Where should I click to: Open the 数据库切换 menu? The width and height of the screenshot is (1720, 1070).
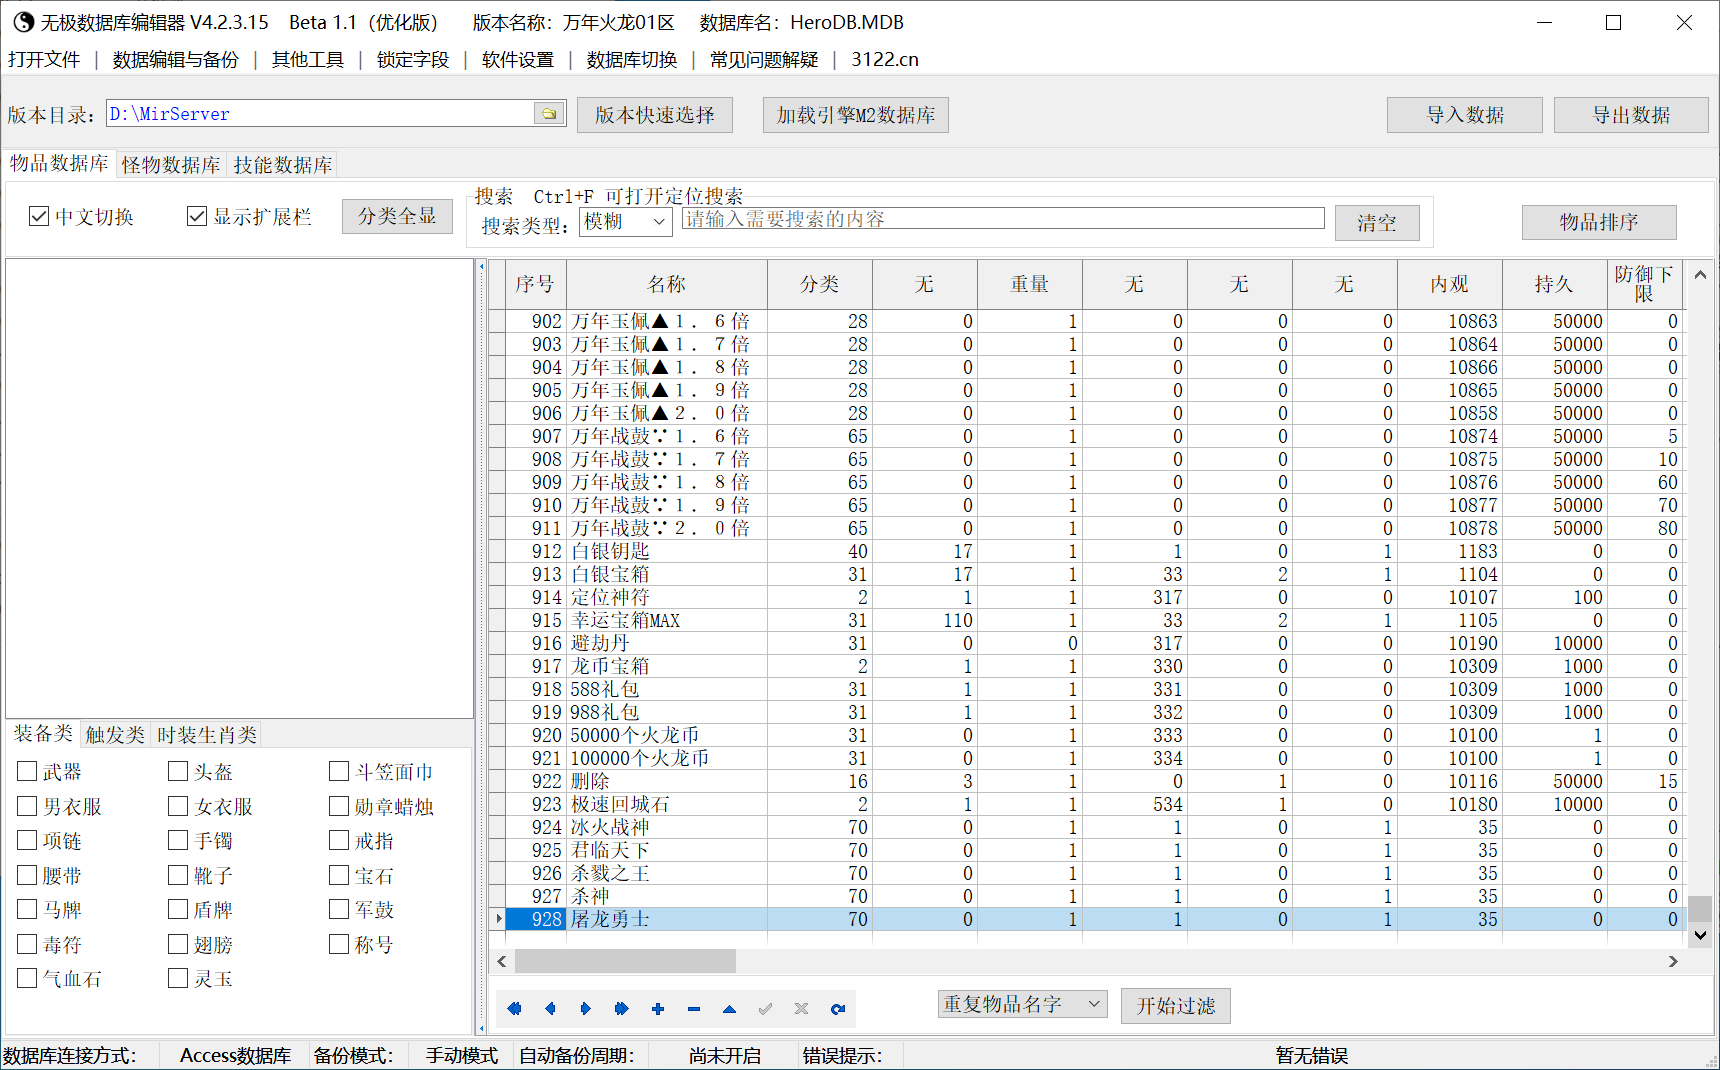(632, 60)
